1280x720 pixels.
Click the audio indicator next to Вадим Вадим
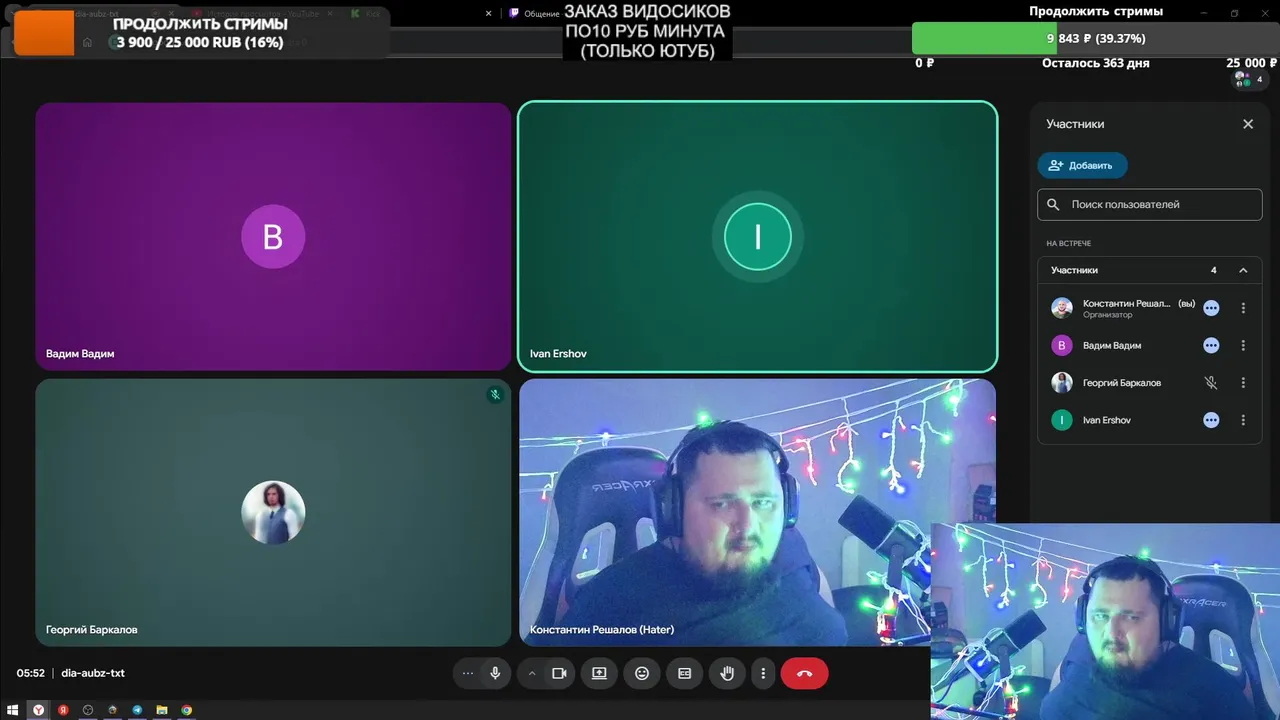[1211, 345]
